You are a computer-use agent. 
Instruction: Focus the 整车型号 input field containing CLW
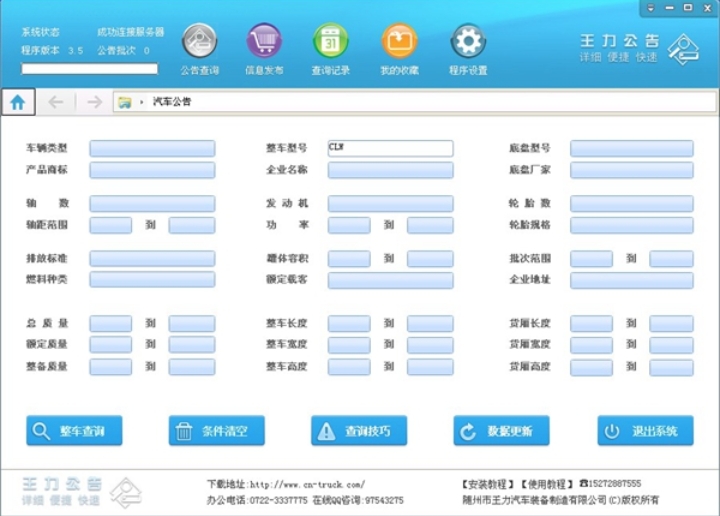click(x=390, y=148)
